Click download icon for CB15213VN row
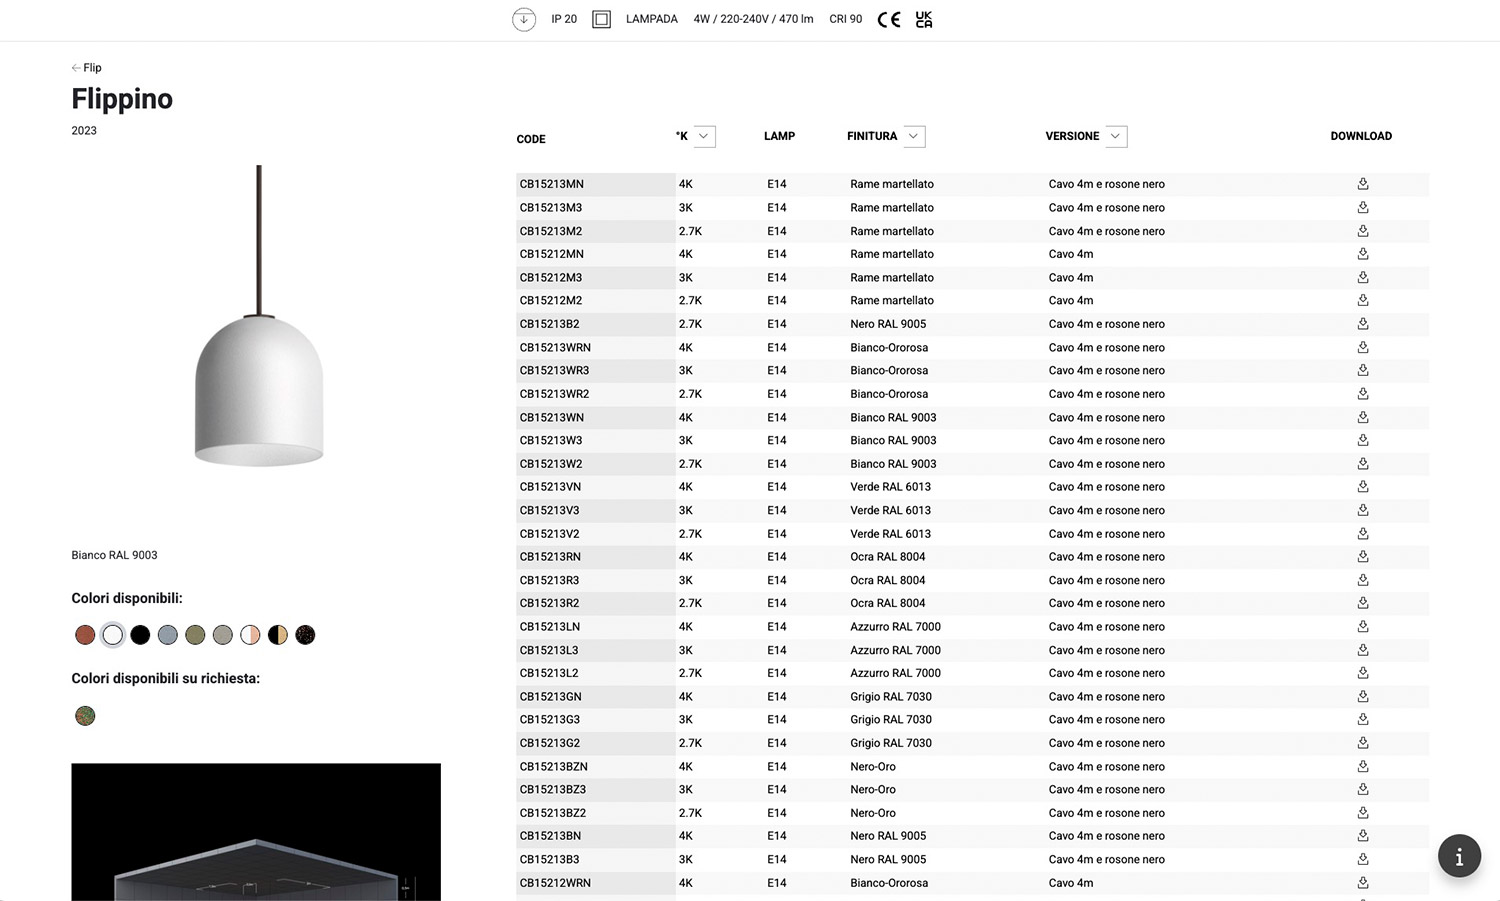 [1362, 487]
